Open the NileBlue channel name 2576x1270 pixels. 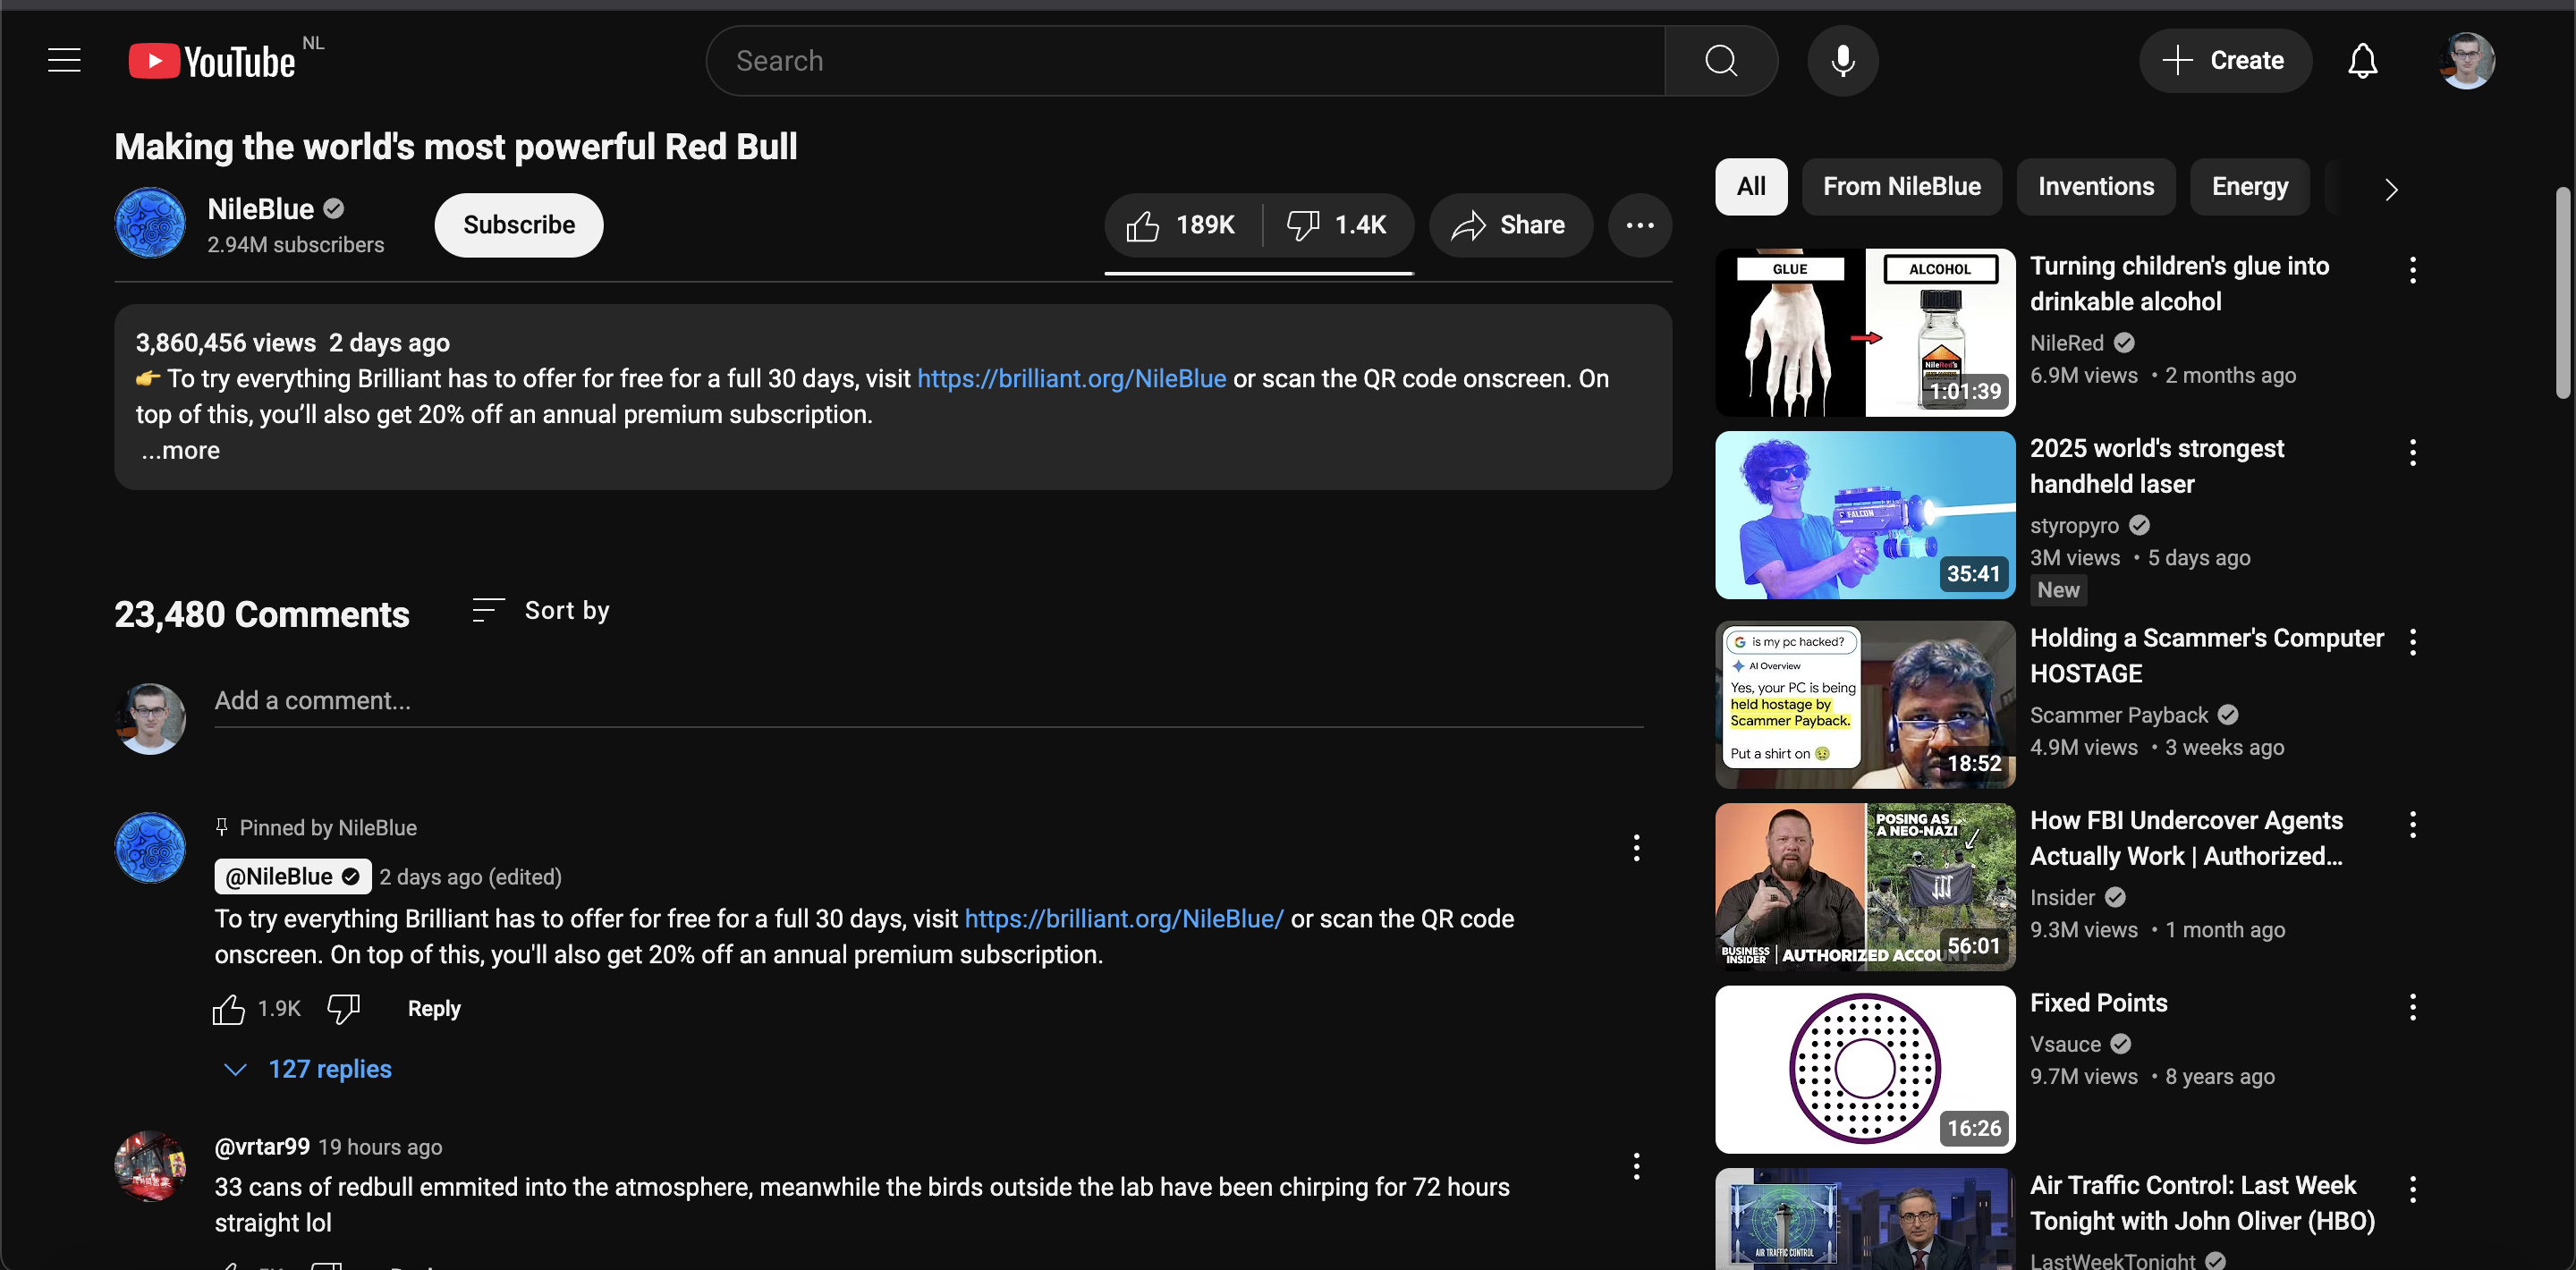(260, 209)
